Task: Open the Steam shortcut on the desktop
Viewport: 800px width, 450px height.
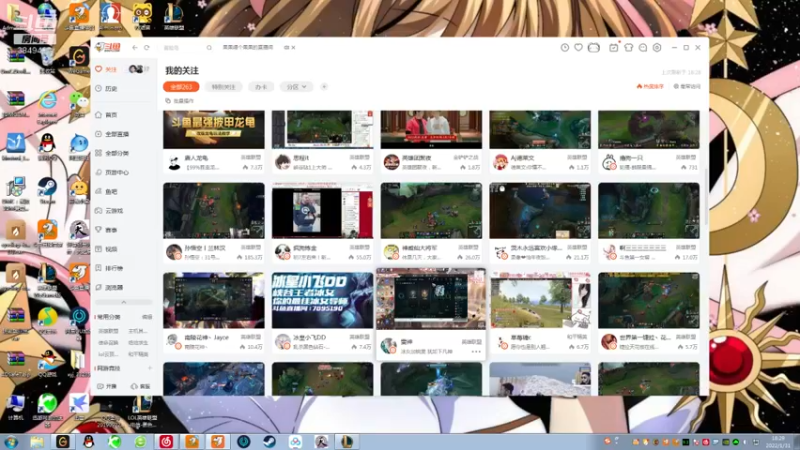Action: click(x=47, y=190)
